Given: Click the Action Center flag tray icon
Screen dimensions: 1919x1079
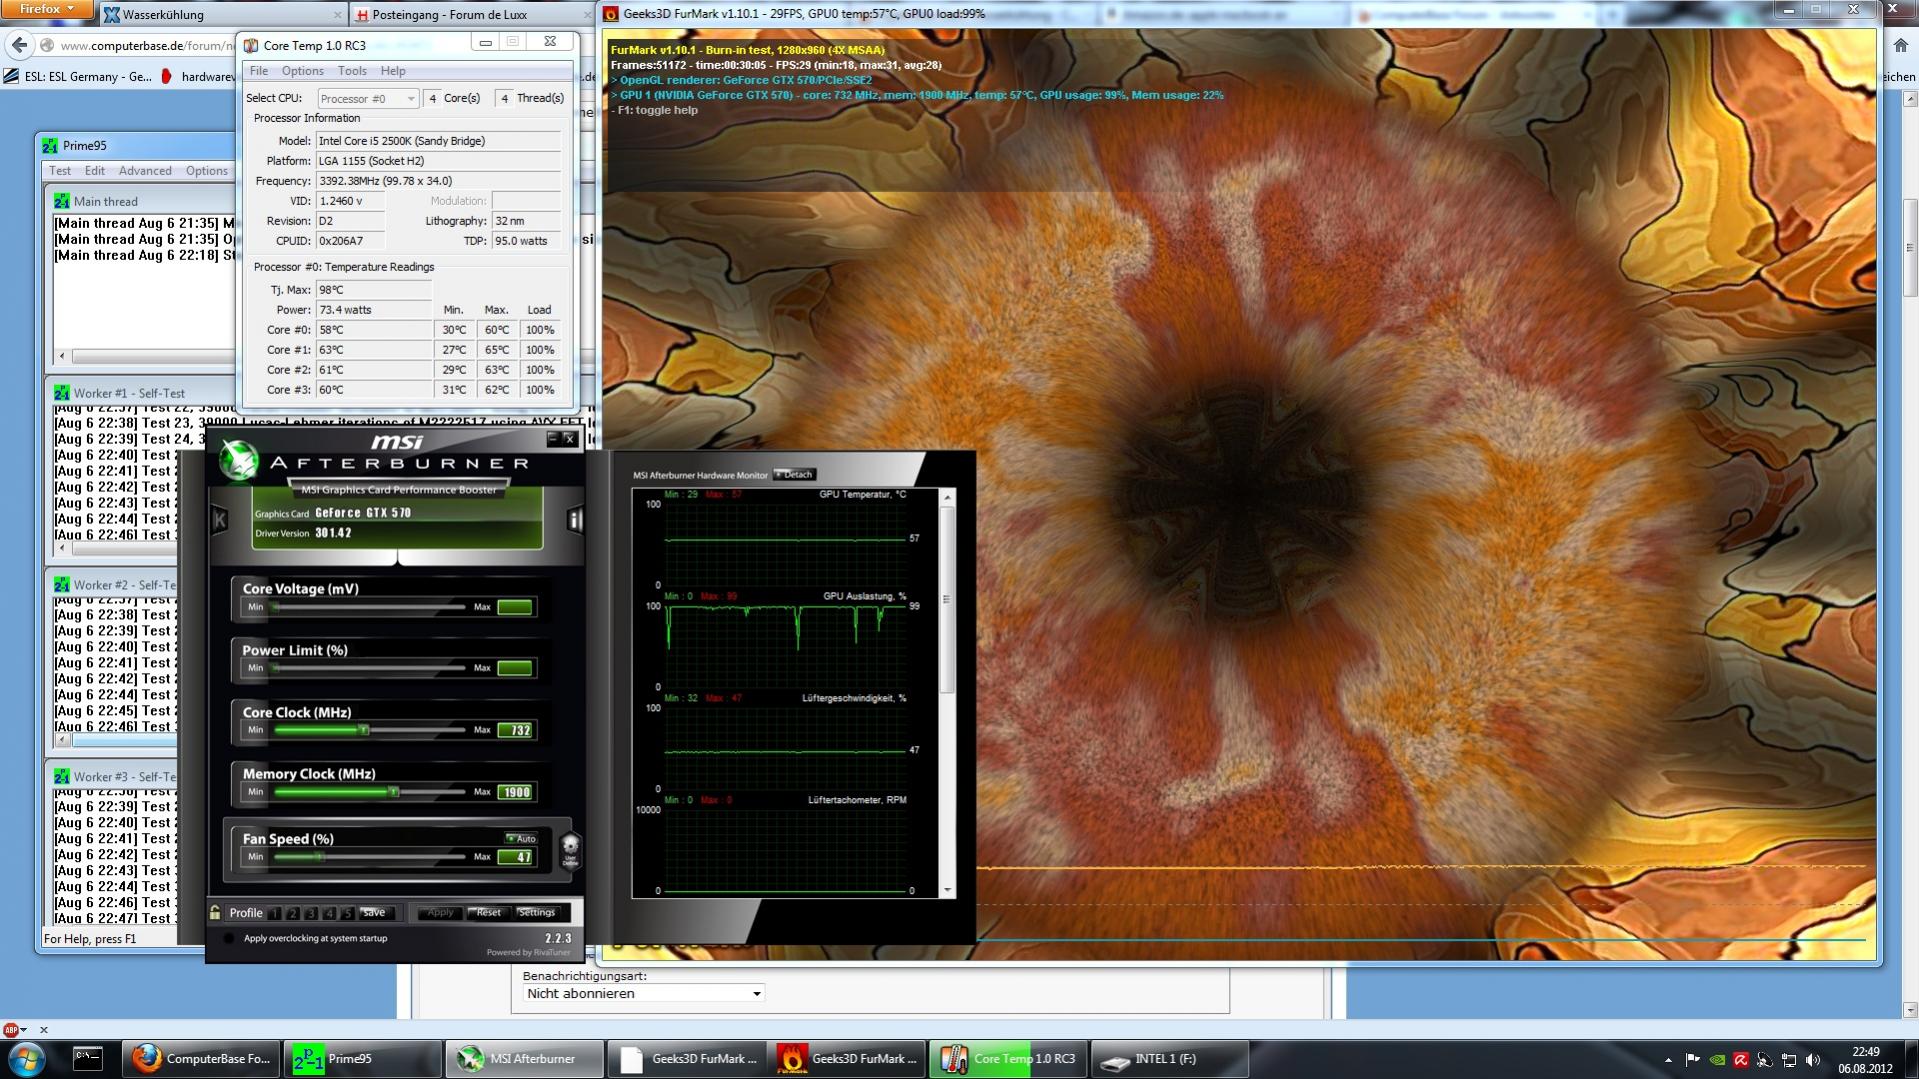Looking at the screenshot, I should click(x=1693, y=1059).
